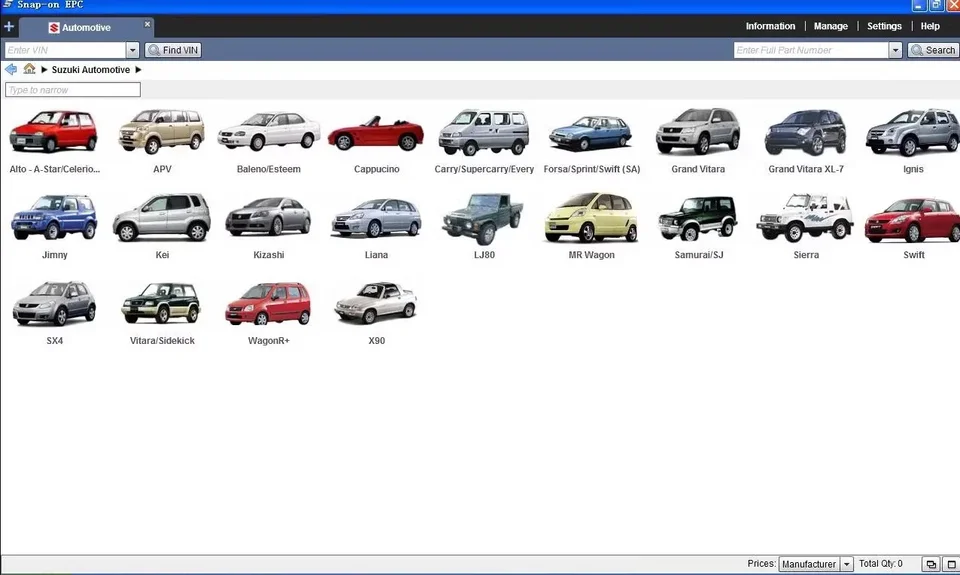Image resolution: width=960 pixels, height=575 pixels.
Task: Open the part number dropdown arrow
Action: pyautogui.click(x=896, y=50)
